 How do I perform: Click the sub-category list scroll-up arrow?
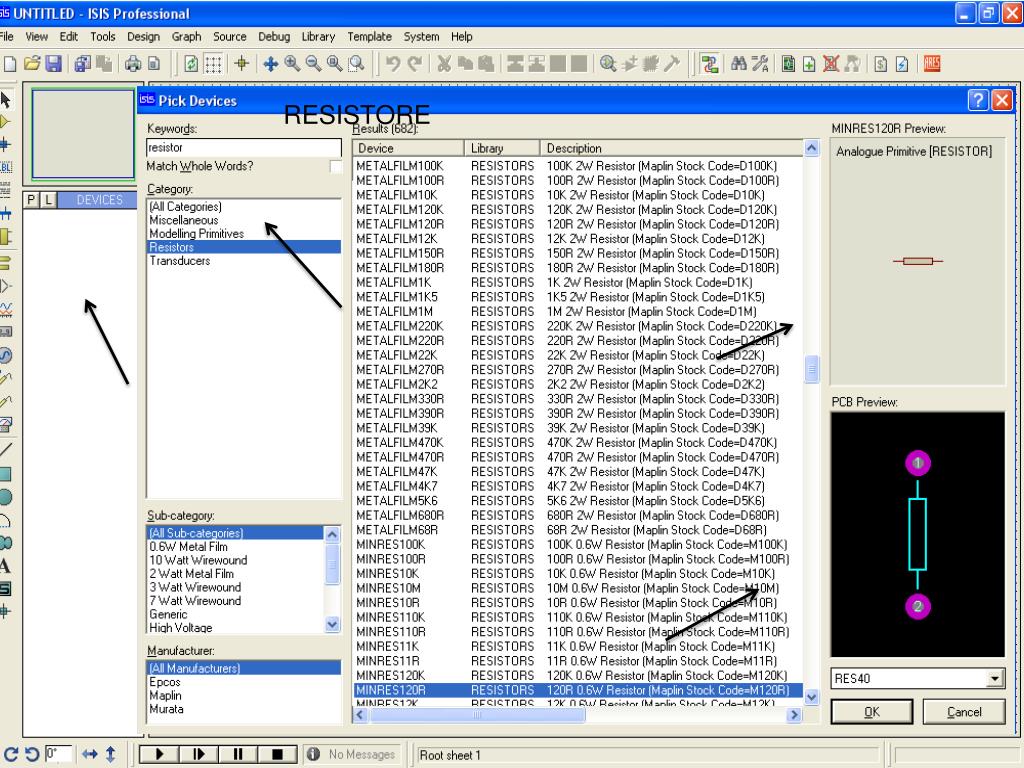(x=332, y=535)
